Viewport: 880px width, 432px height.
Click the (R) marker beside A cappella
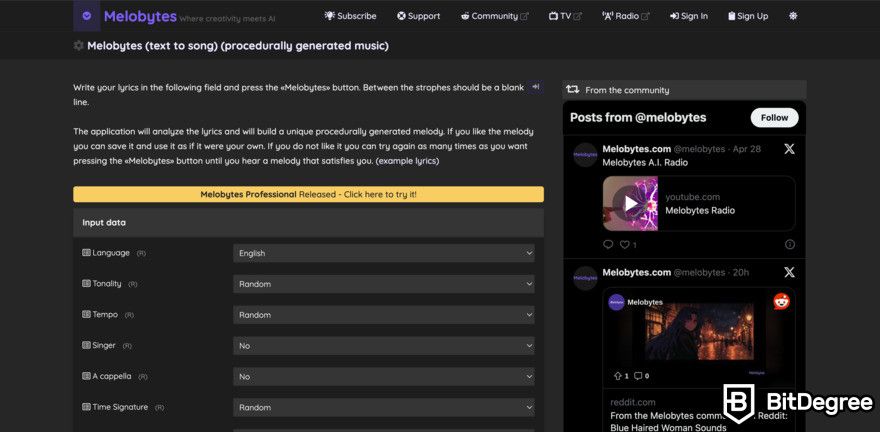click(x=143, y=377)
